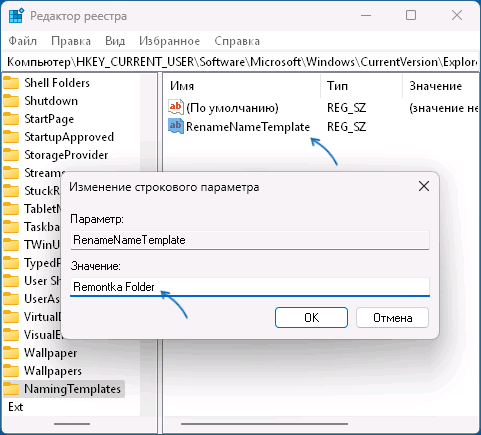
Task: Click the Wallpapers folder icon
Action: 11,371
